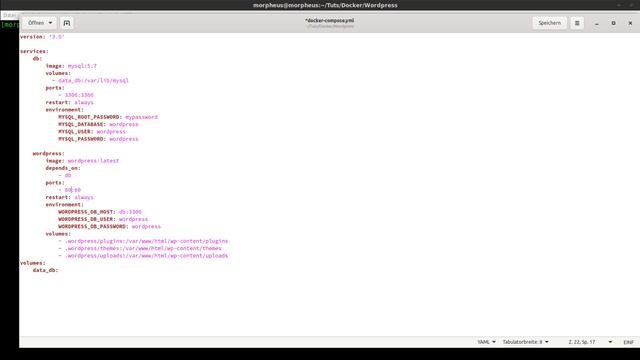Click the wp-content/plugins volume mapping line
This screenshot has width=640, height=360.
(143, 241)
